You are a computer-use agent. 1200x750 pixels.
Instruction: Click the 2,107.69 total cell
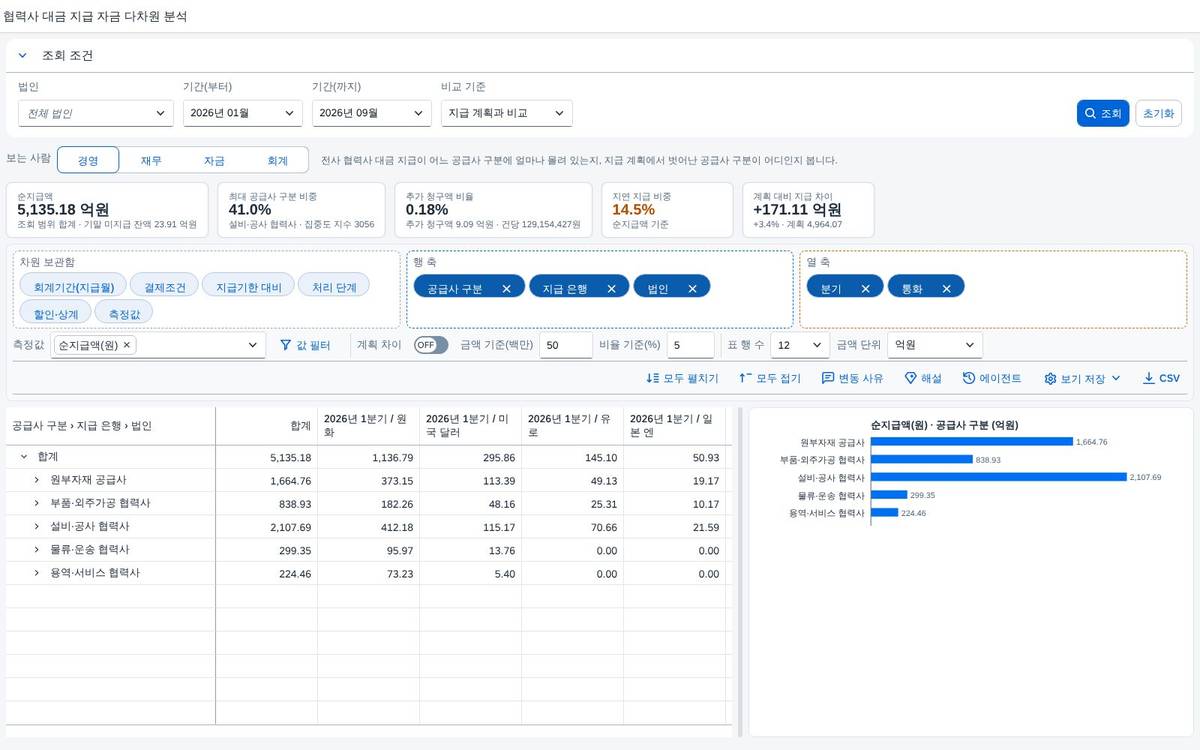267,527
